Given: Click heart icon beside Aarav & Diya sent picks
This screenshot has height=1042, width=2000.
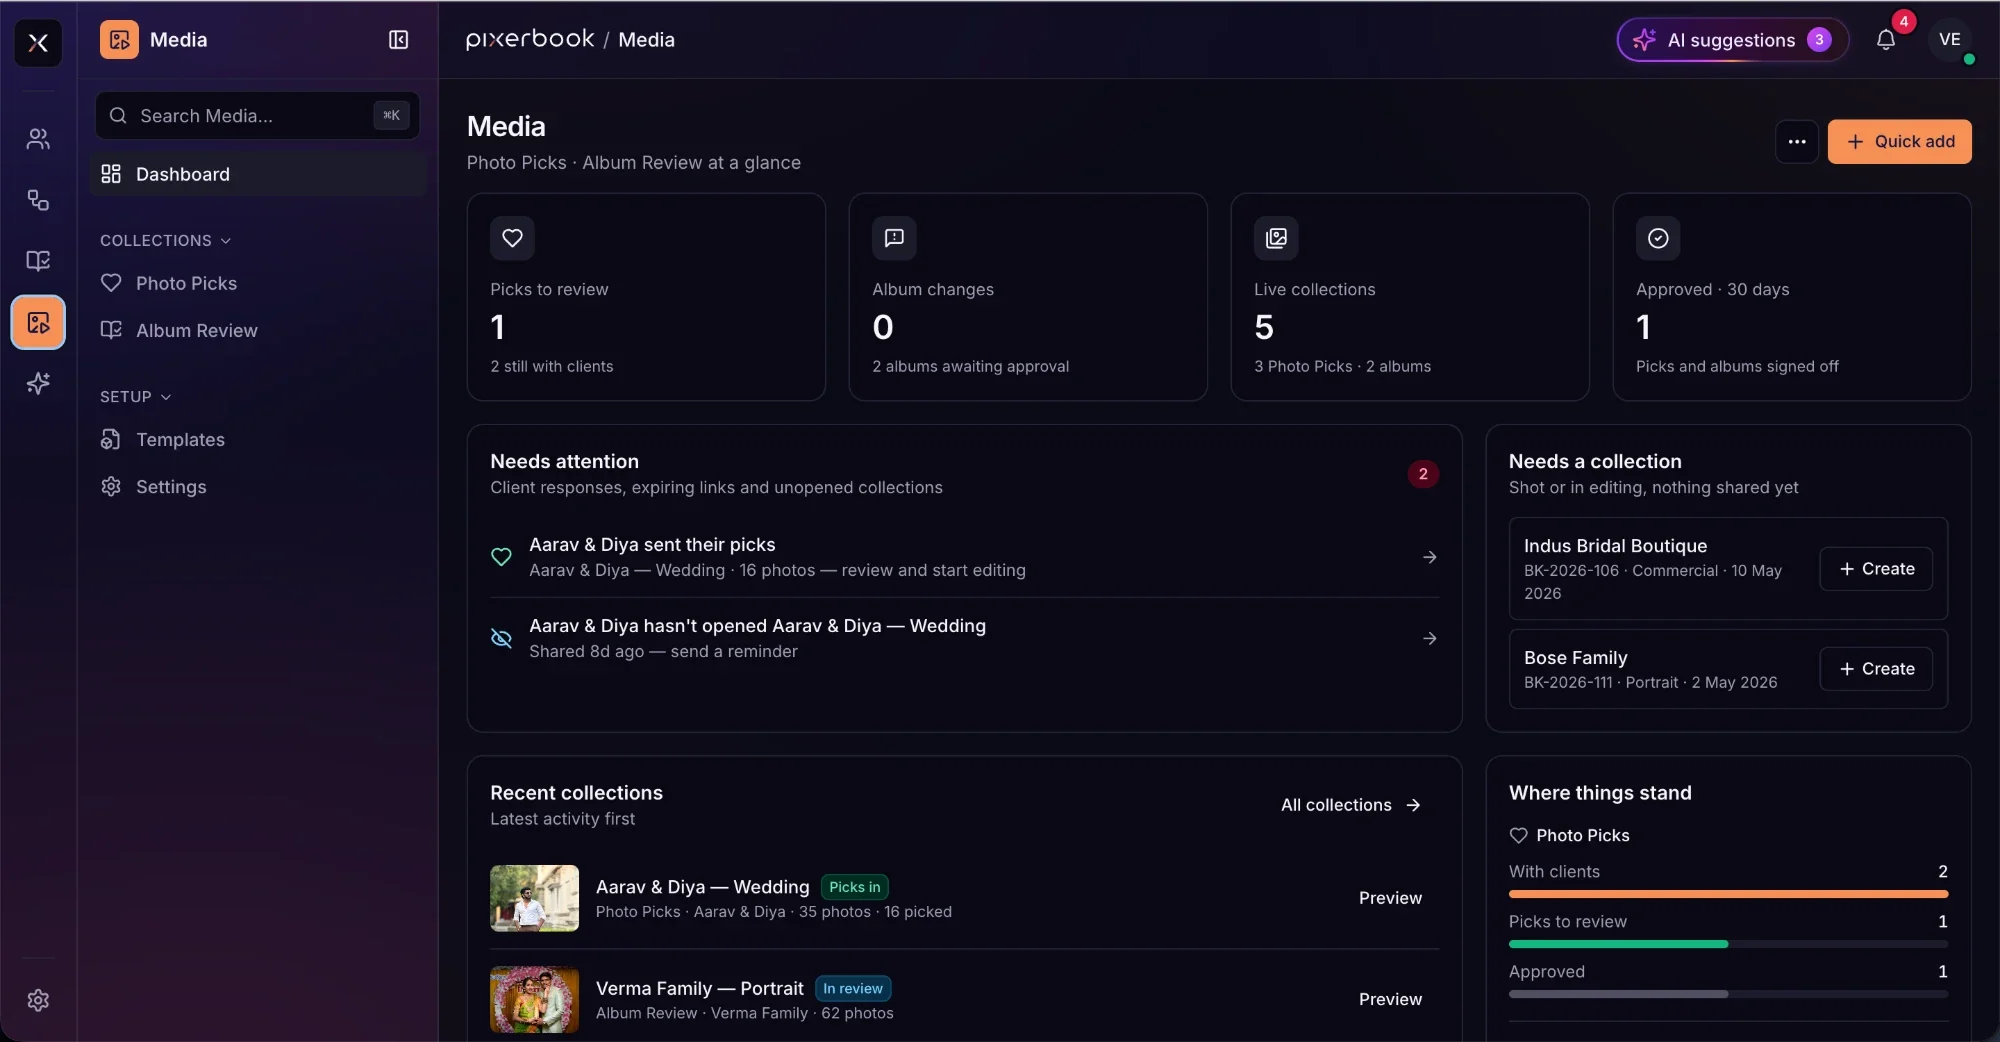Looking at the screenshot, I should (x=501, y=557).
